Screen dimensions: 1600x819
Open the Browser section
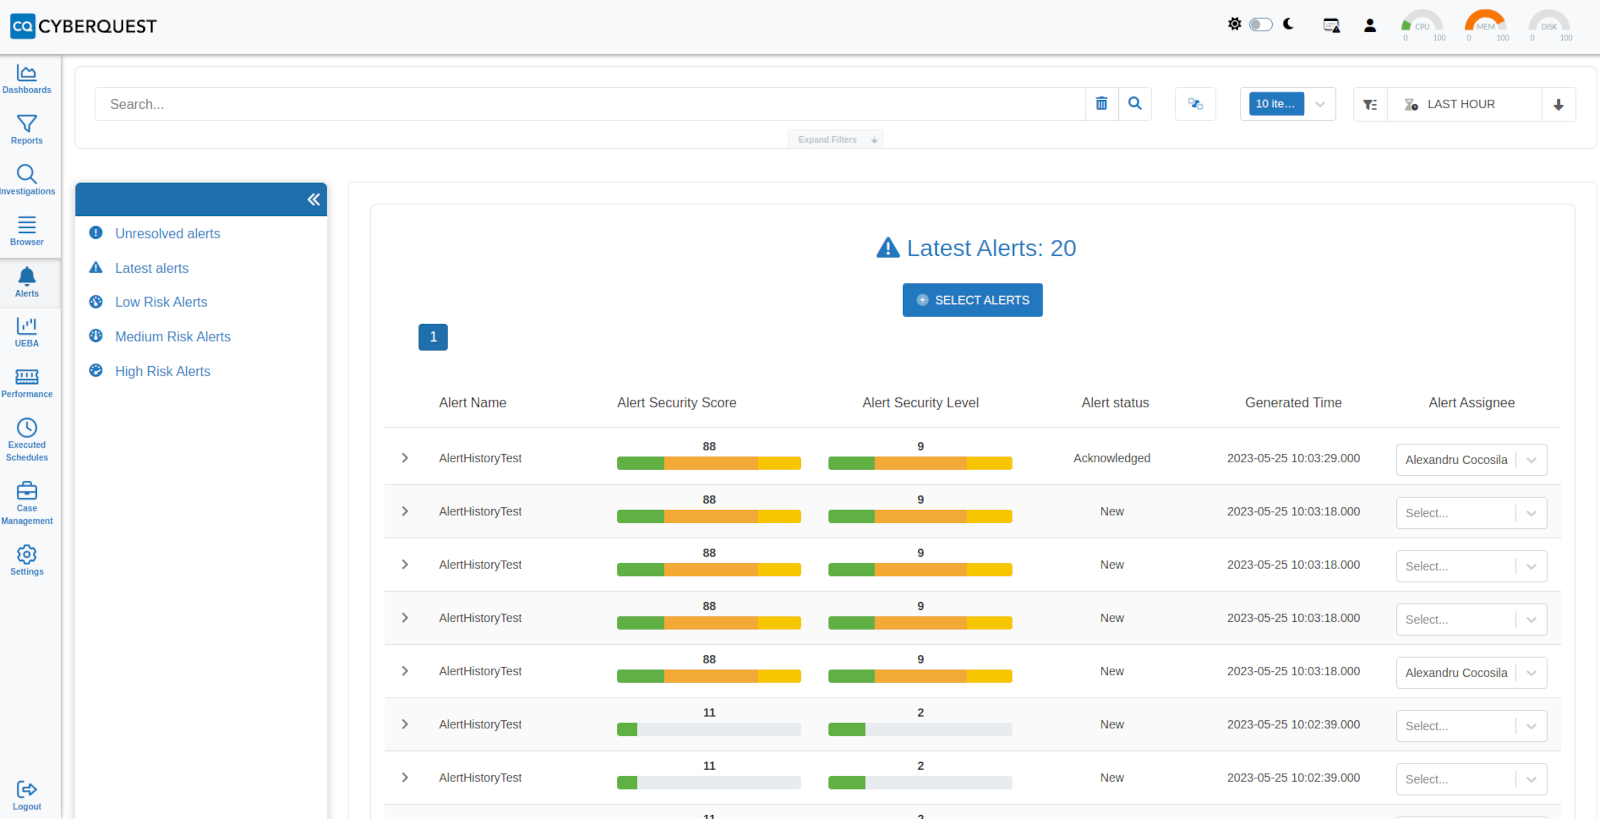[x=27, y=231]
